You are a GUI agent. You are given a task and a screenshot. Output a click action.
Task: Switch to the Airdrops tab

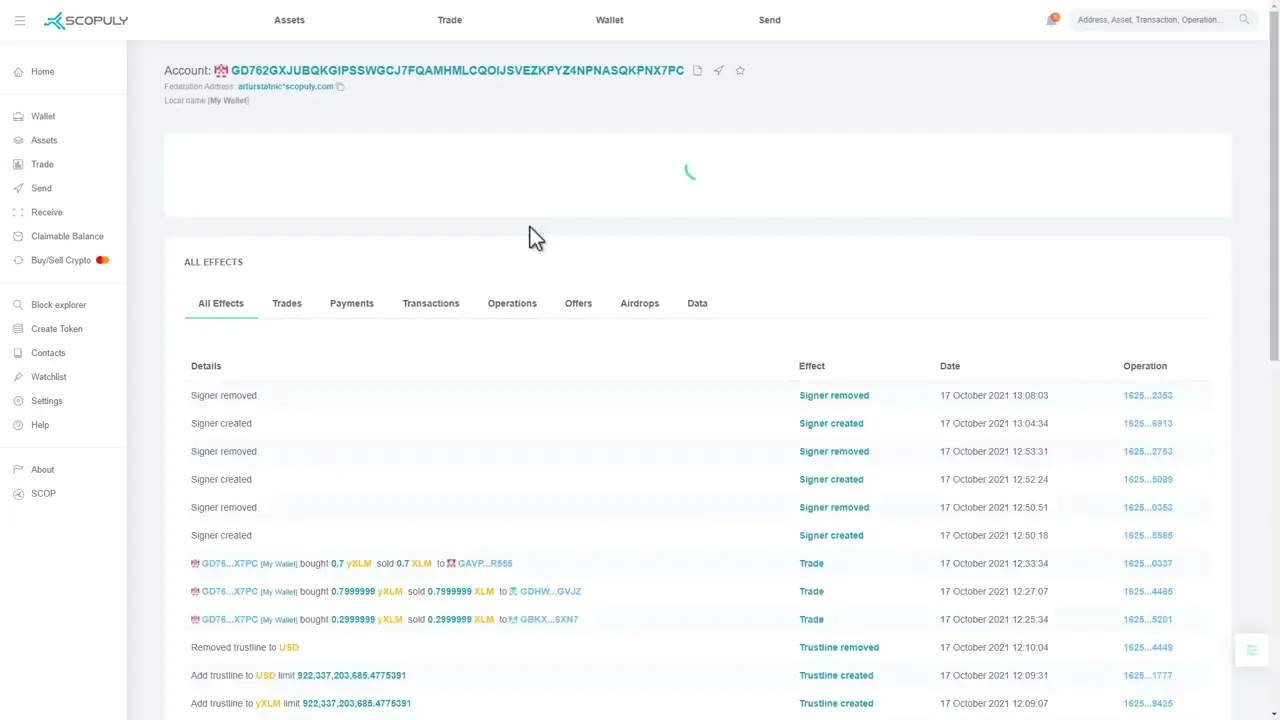pyautogui.click(x=640, y=303)
